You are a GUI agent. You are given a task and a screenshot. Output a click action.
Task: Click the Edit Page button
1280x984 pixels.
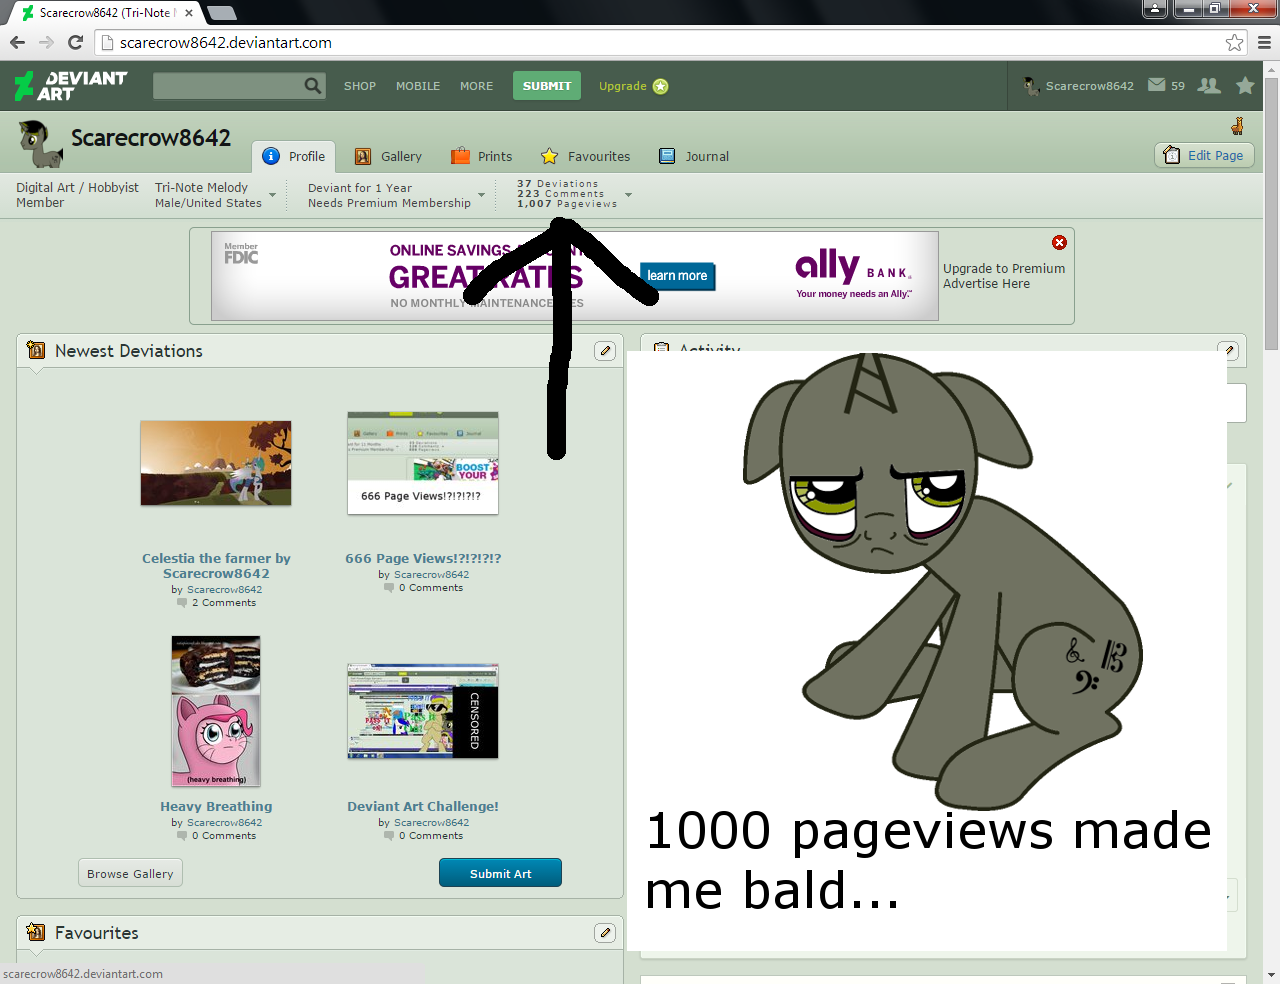[x=1204, y=155]
